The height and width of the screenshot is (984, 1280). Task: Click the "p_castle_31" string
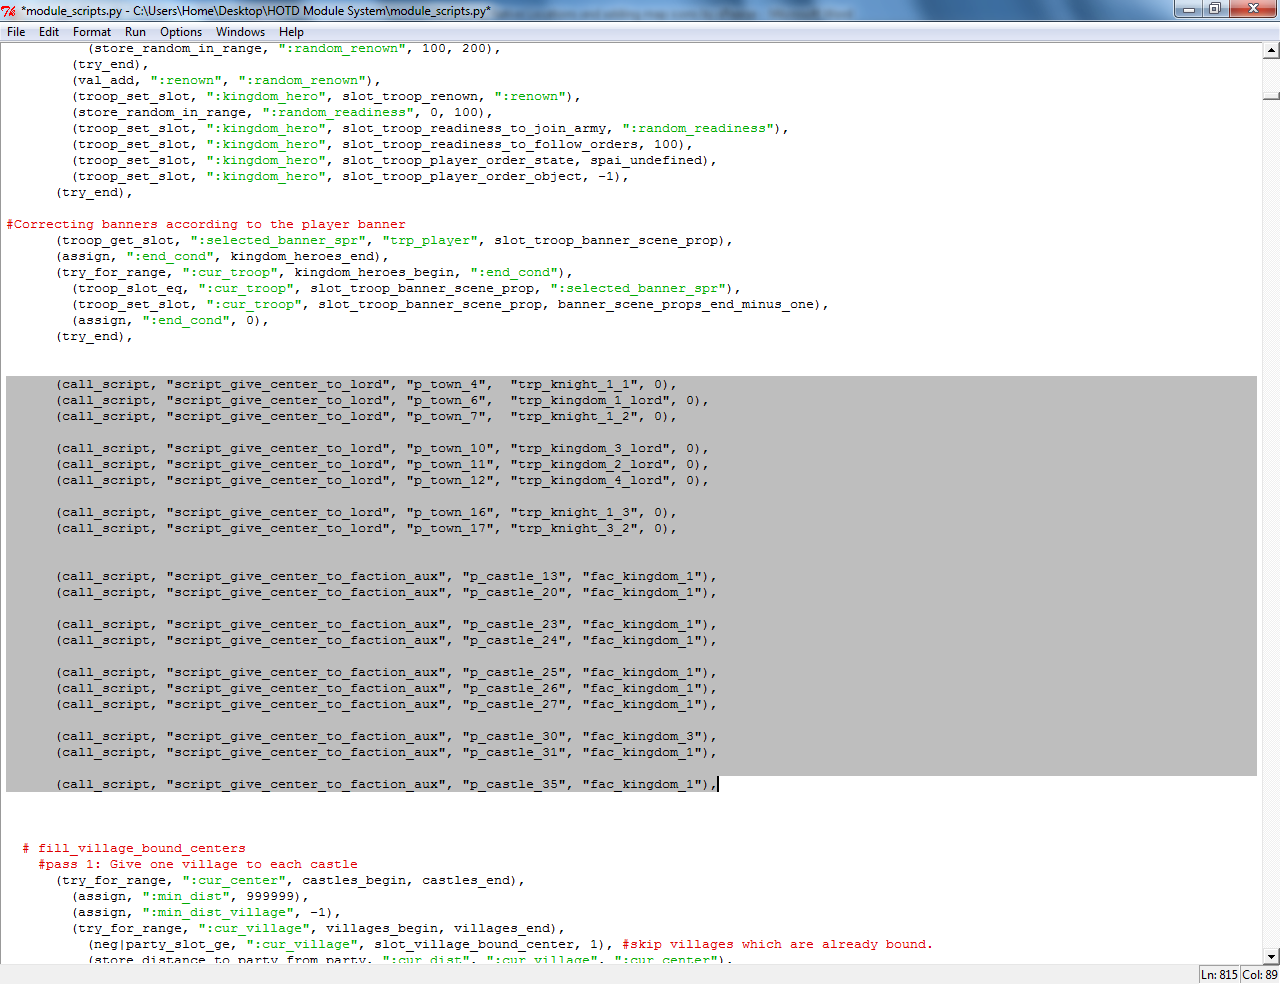(514, 752)
